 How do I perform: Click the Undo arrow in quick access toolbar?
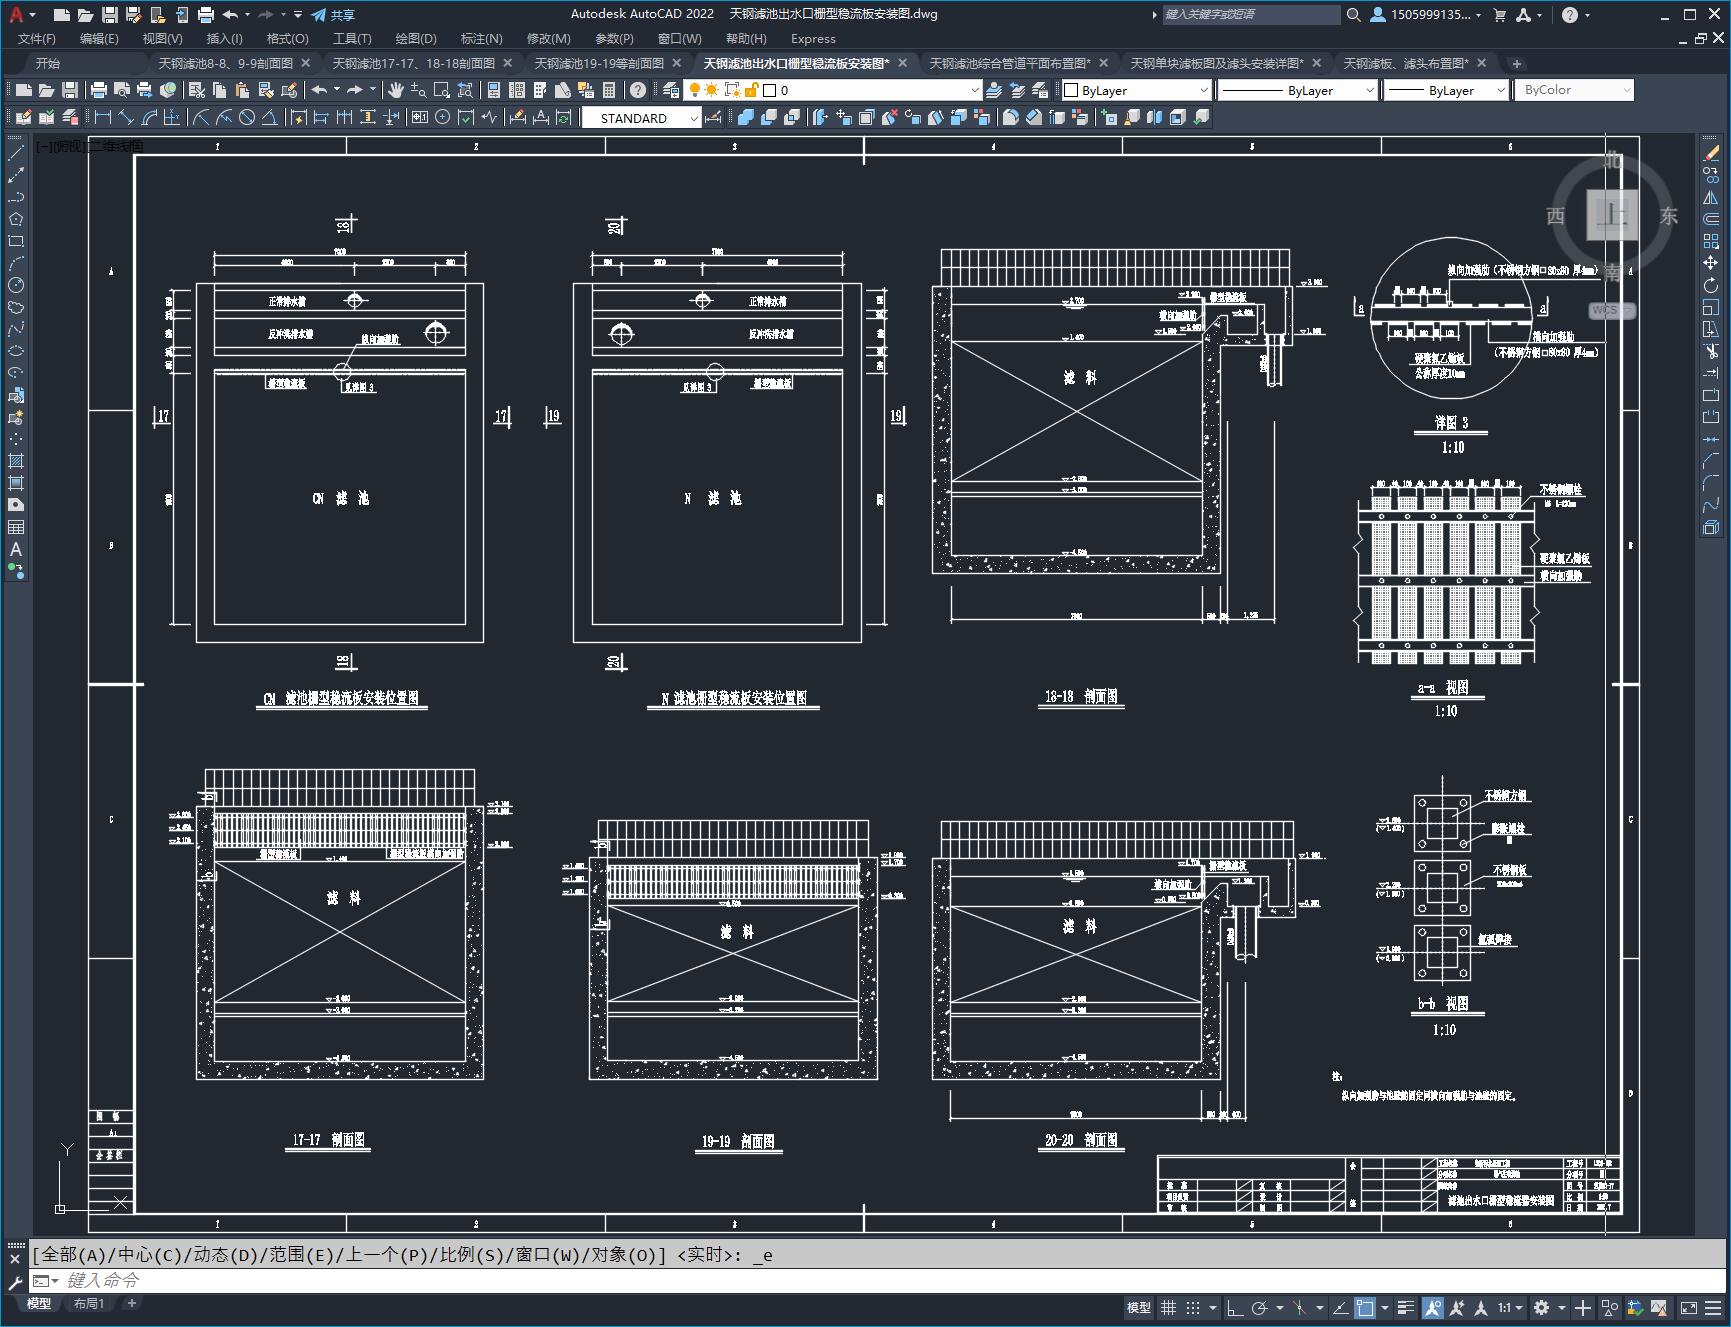(x=230, y=14)
